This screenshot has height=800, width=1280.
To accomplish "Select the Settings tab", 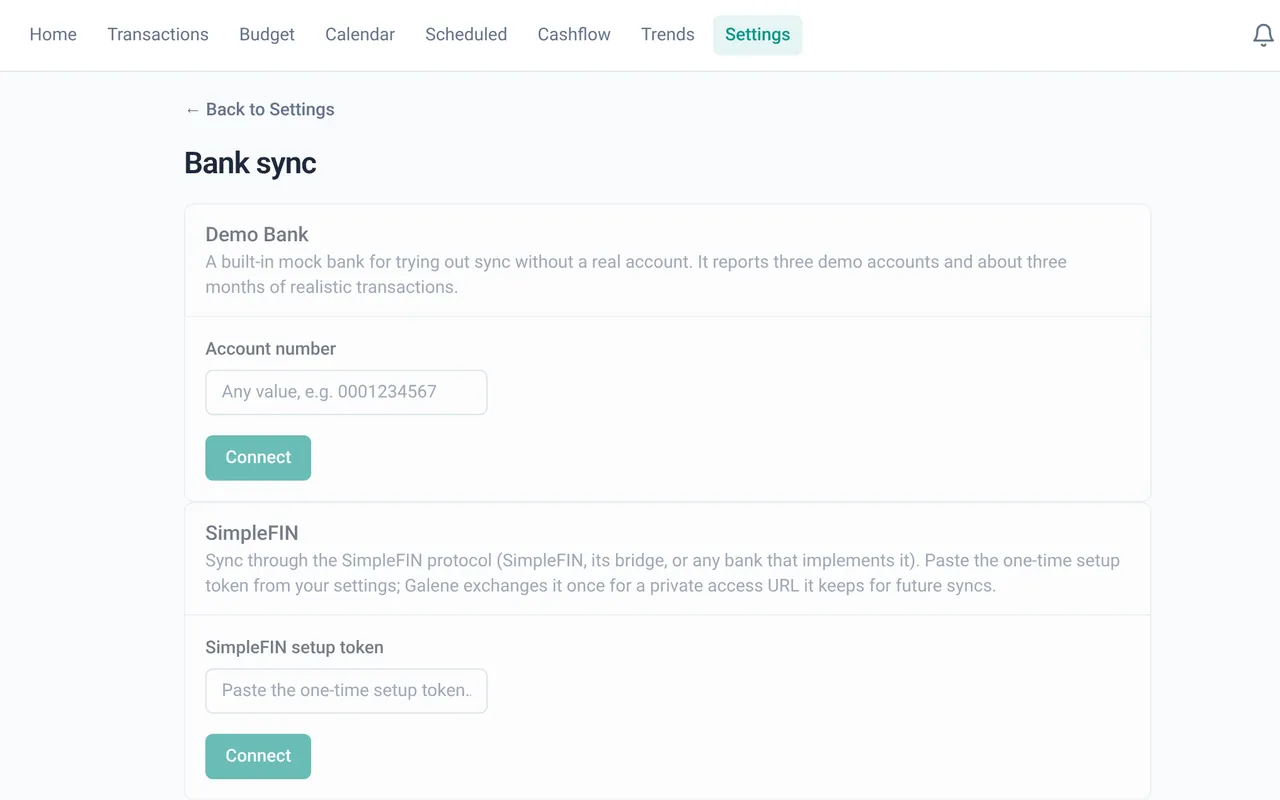I will pos(757,35).
